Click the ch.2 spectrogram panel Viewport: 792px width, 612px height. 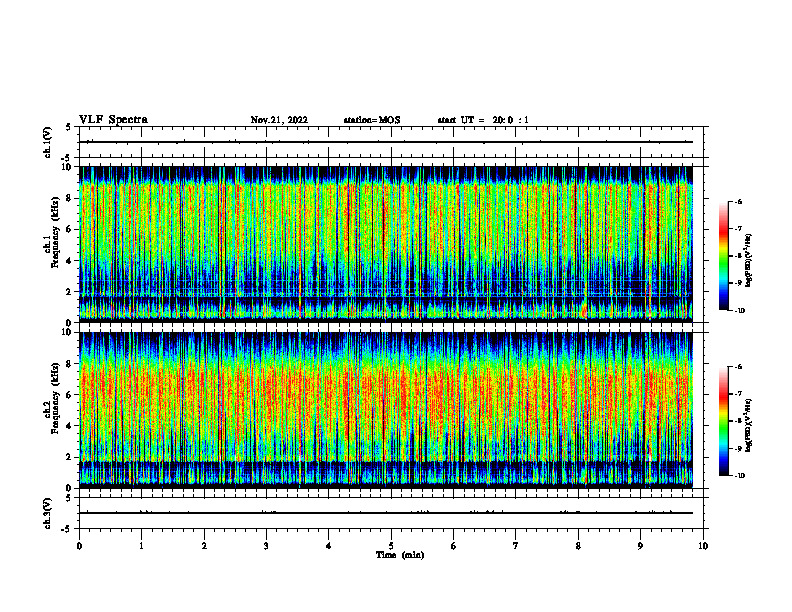point(386,410)
